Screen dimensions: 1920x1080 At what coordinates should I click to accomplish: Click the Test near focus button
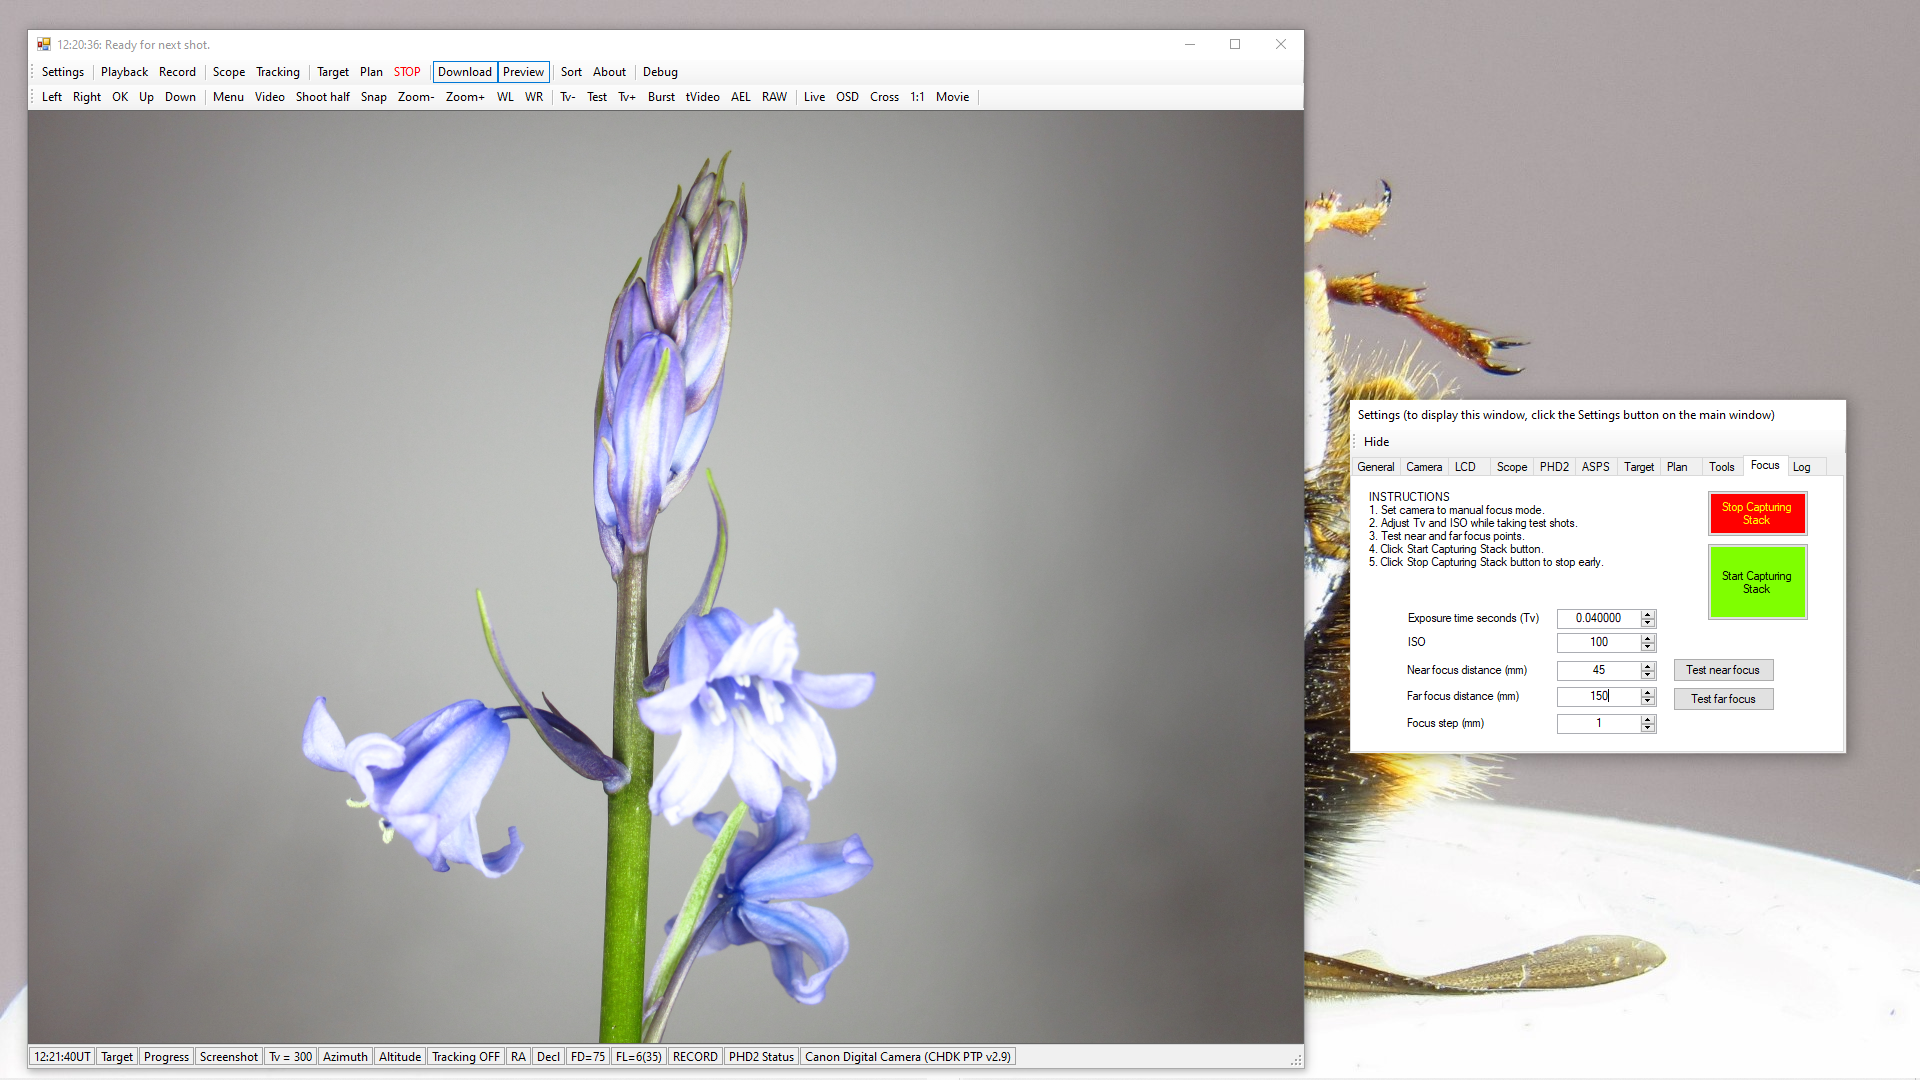tap(1722, 670)
